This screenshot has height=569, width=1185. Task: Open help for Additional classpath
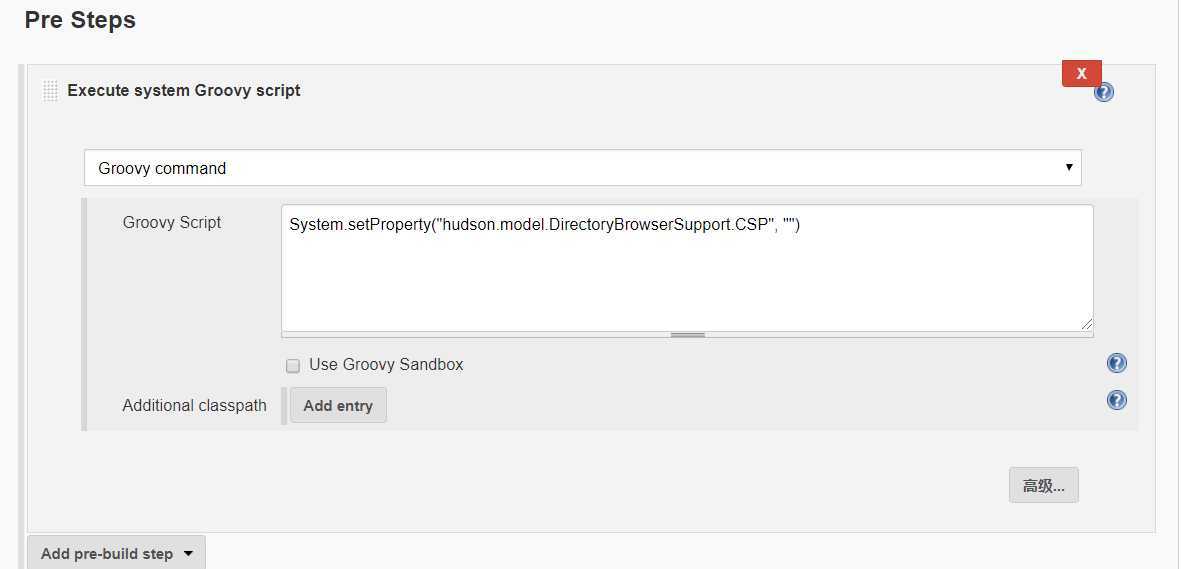coord(1116,400)
